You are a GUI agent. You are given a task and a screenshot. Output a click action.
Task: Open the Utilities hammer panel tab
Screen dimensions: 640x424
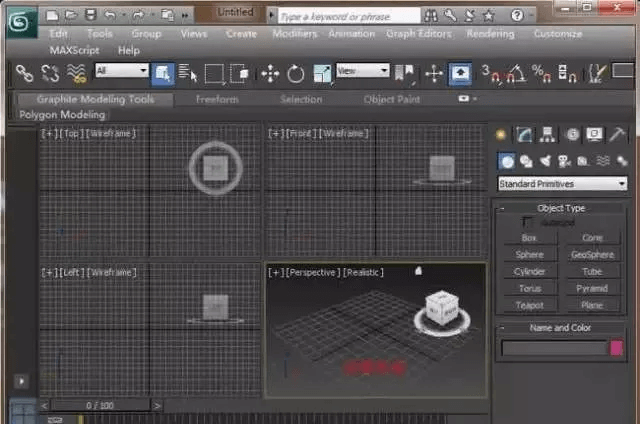(x=618, y=134)
